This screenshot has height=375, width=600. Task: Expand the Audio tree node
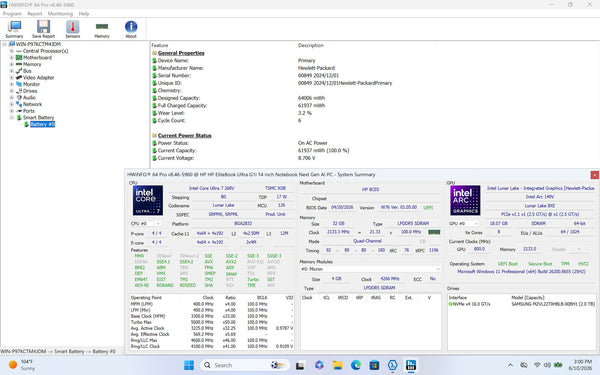pyautogui.click(x=11, y=98)
